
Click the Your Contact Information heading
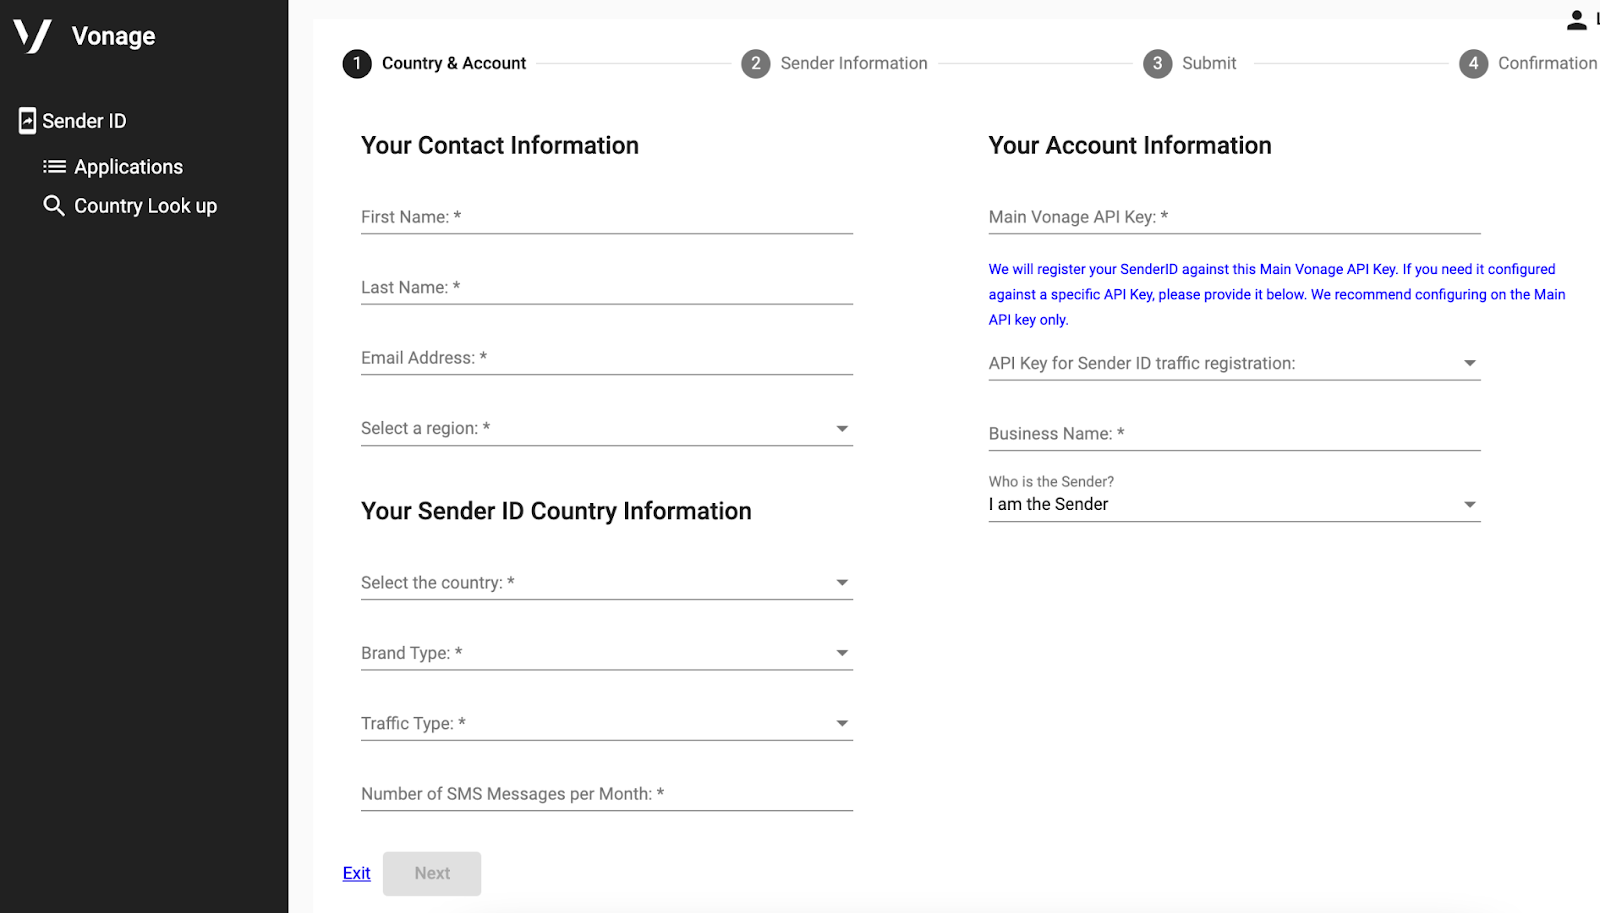pyautogui.click(x=500, y=145)
